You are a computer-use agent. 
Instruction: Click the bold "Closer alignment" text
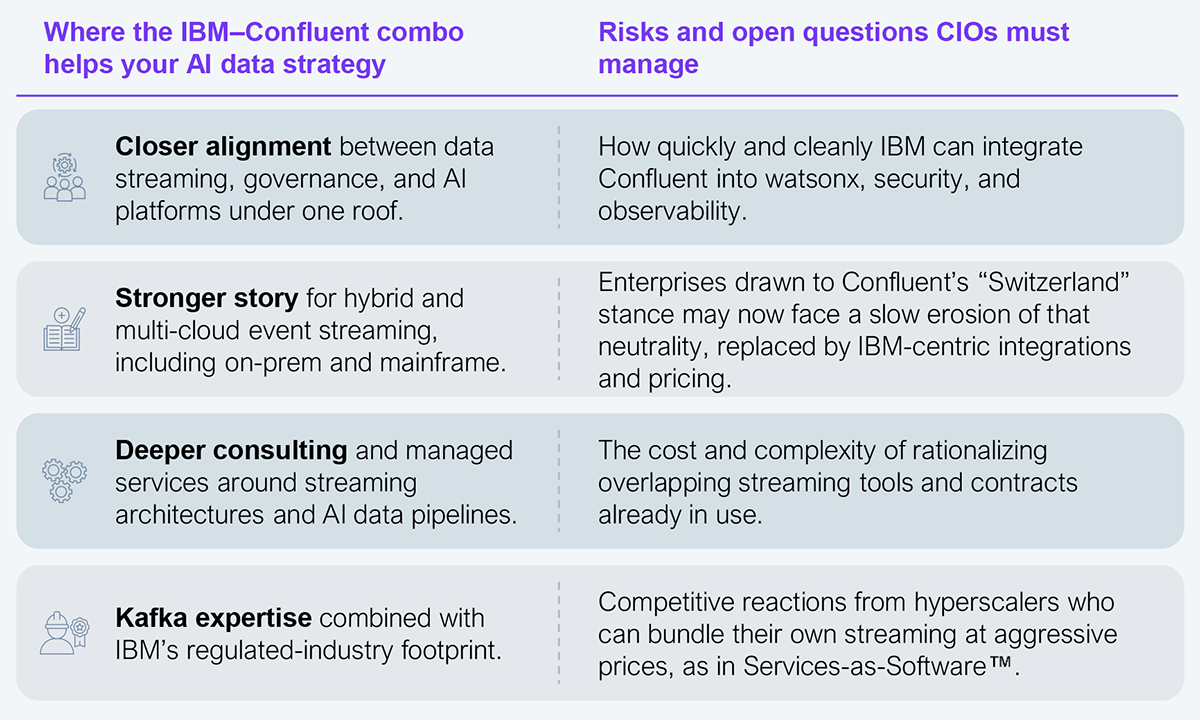(x=223, y=147)
